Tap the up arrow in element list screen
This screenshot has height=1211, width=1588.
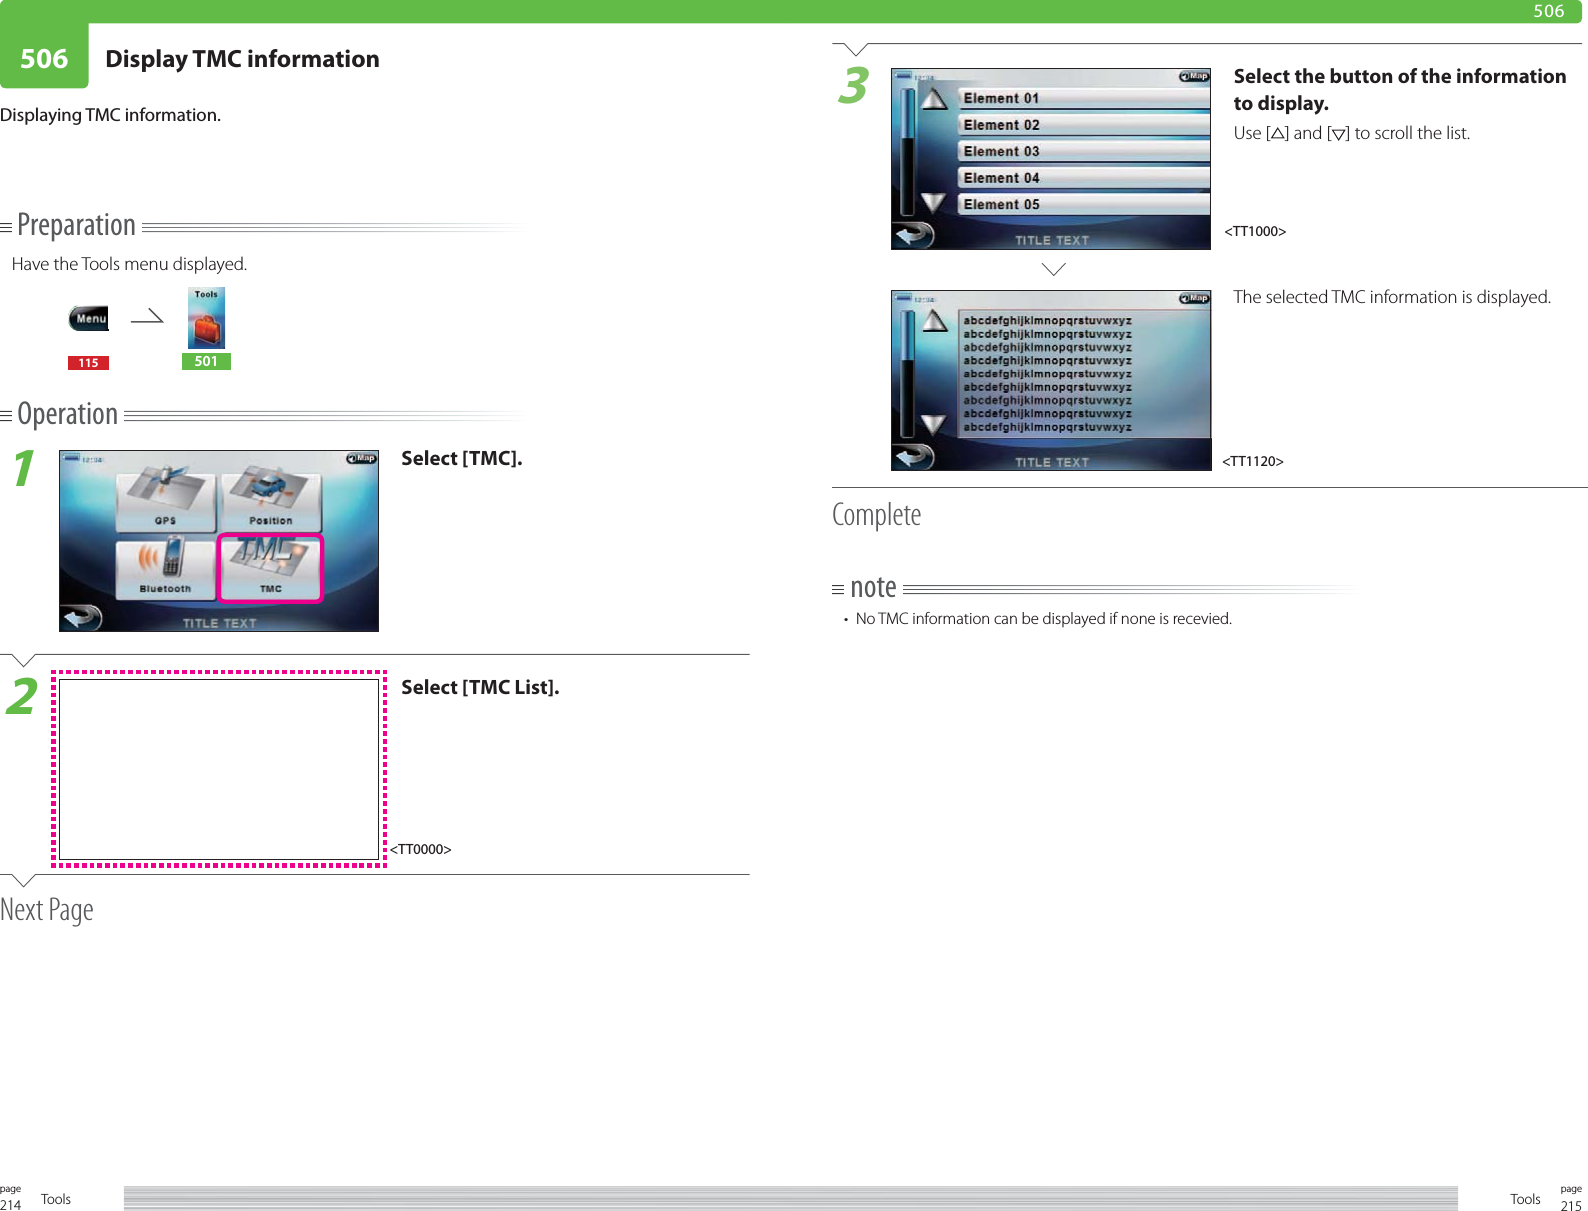pos(934,99)
